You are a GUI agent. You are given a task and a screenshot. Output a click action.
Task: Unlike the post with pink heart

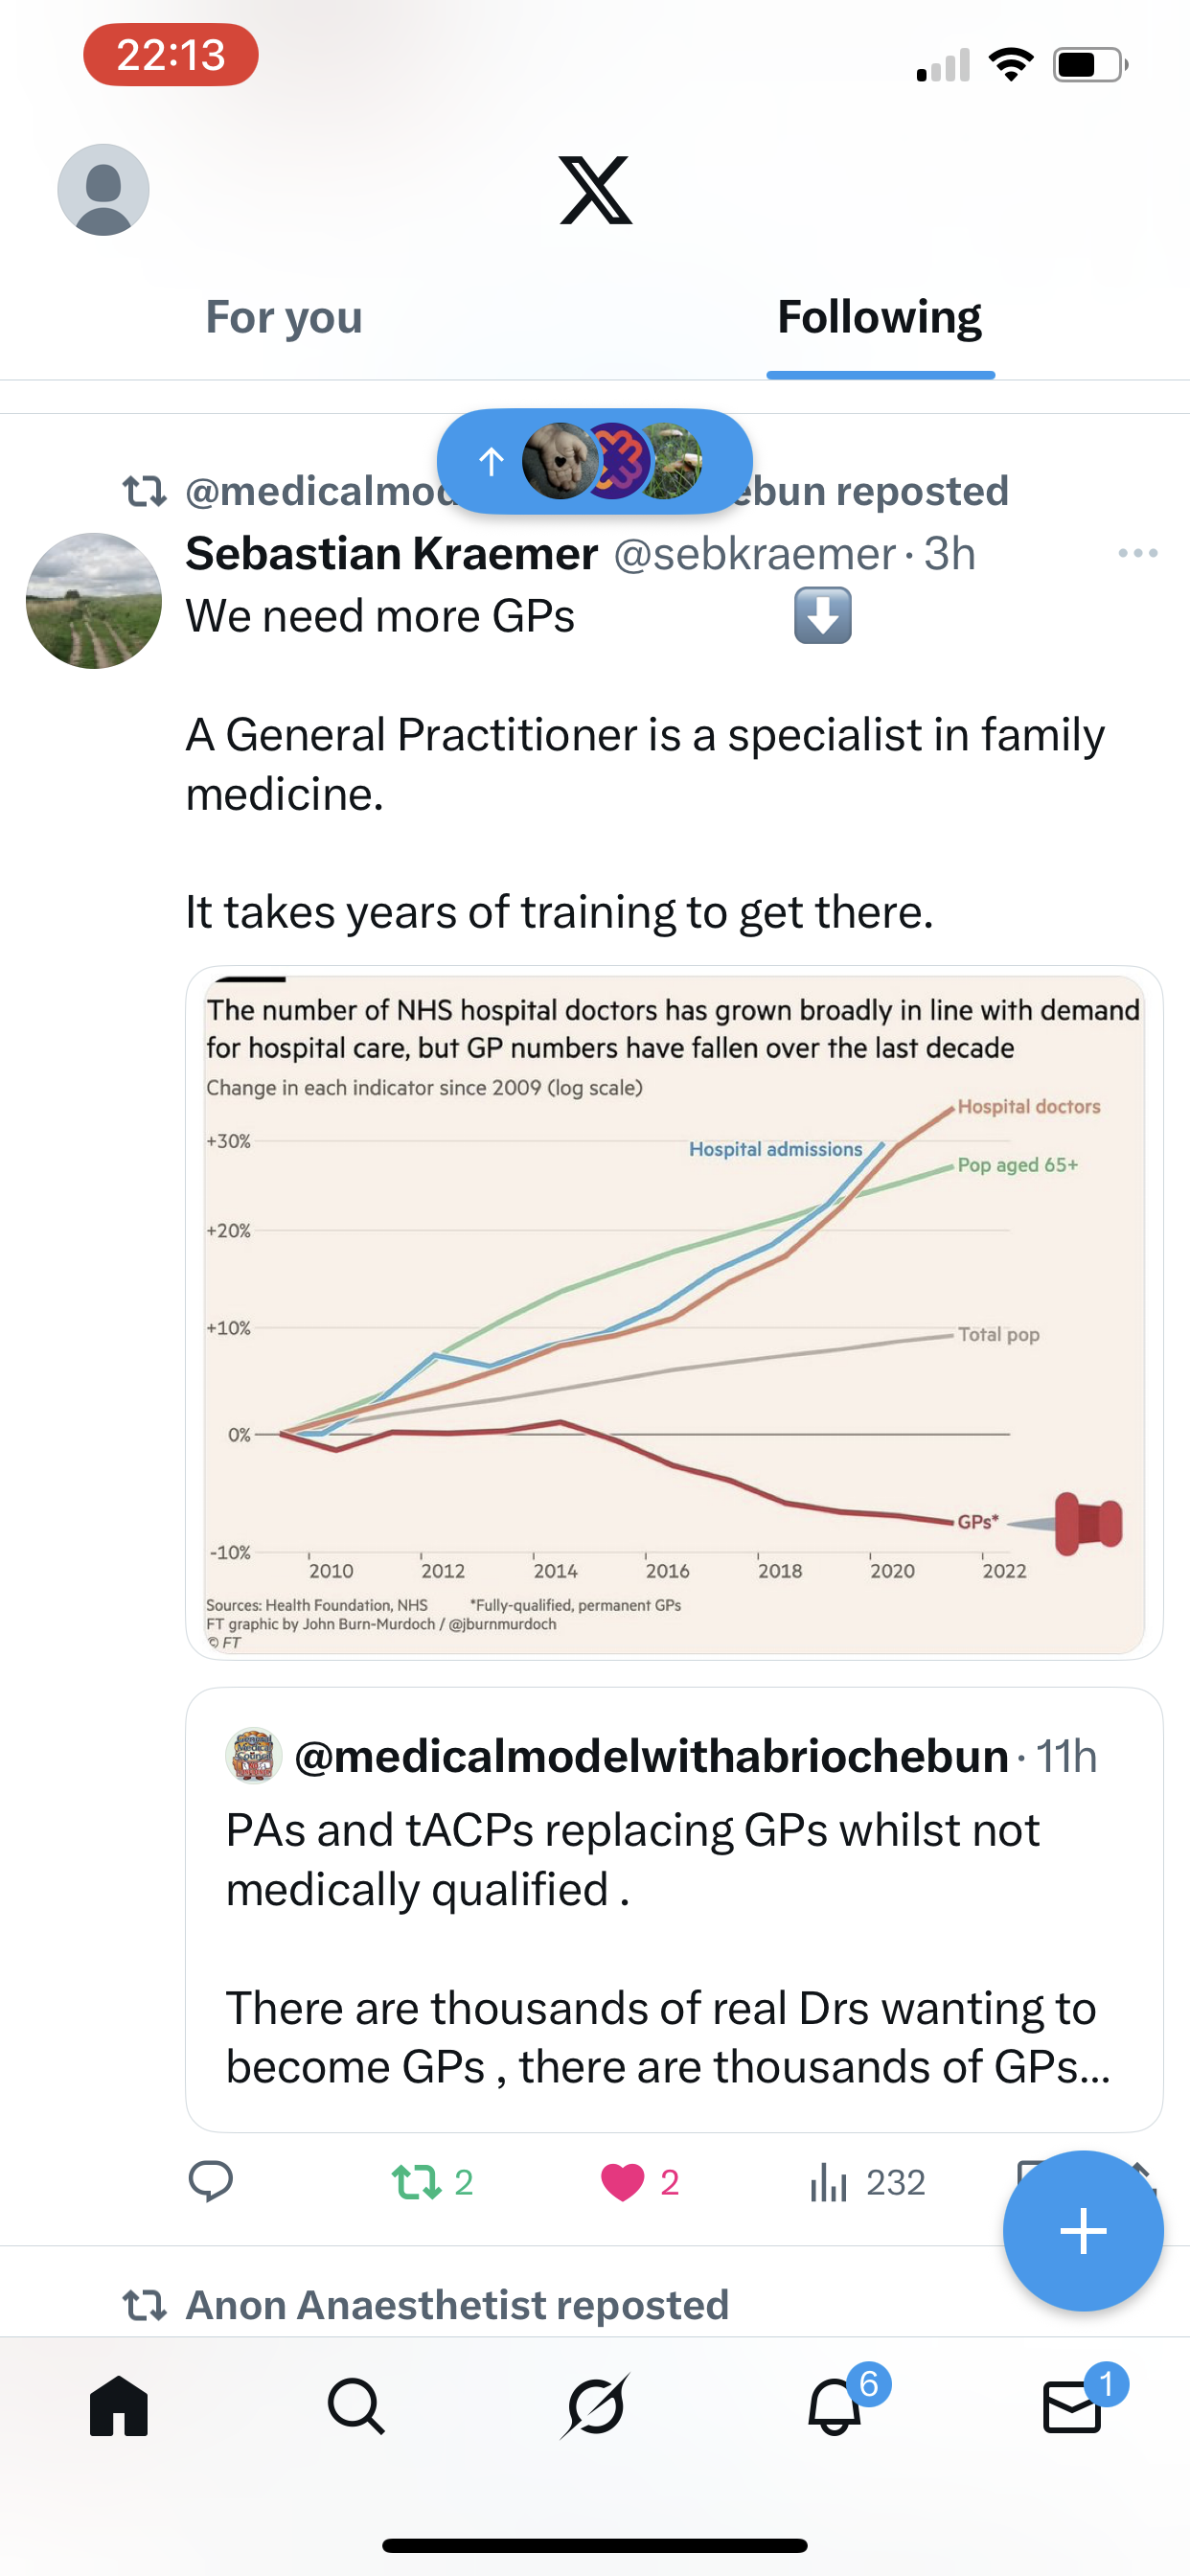point(622,2181)
